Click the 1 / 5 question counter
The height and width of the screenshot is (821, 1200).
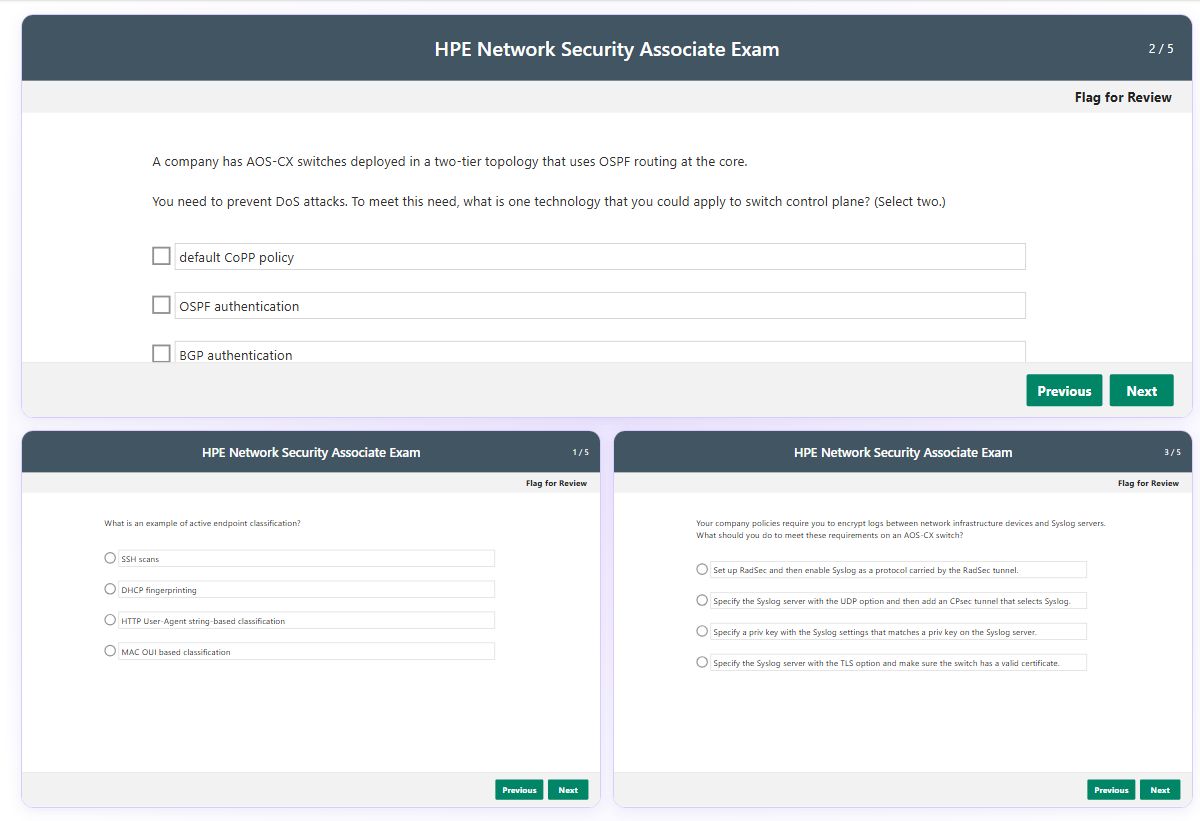(x=580, y=452)
